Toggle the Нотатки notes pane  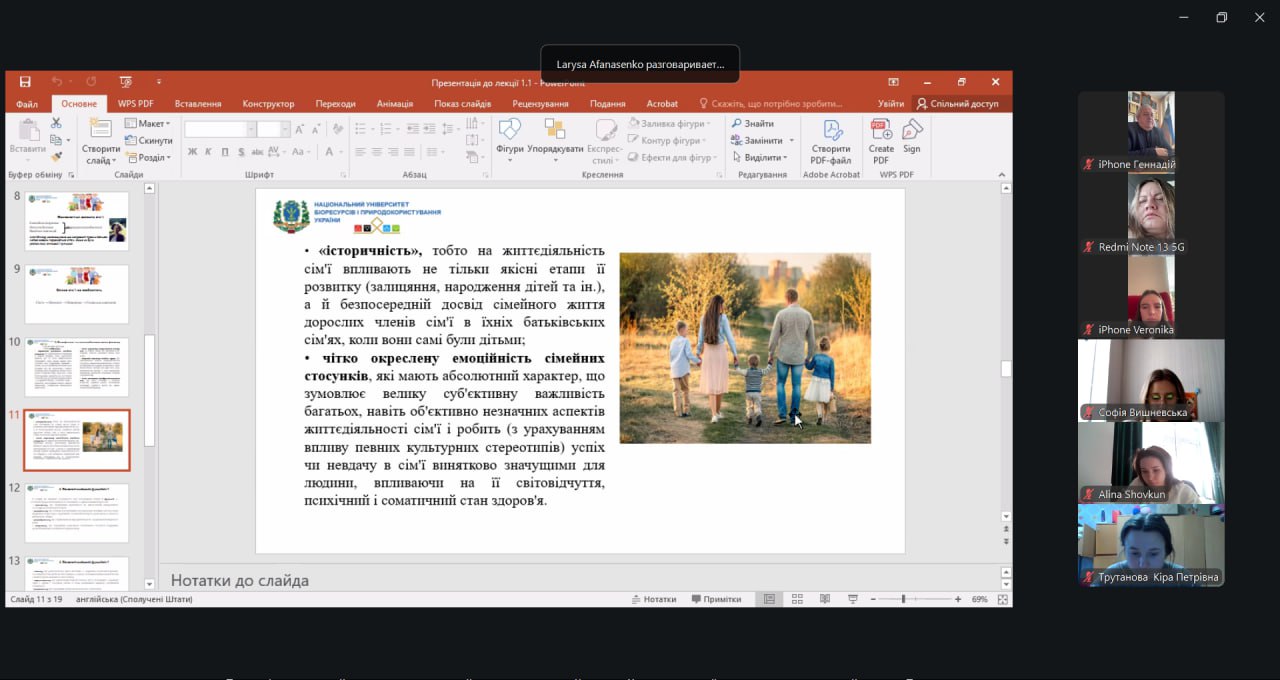tap(653, 599)
